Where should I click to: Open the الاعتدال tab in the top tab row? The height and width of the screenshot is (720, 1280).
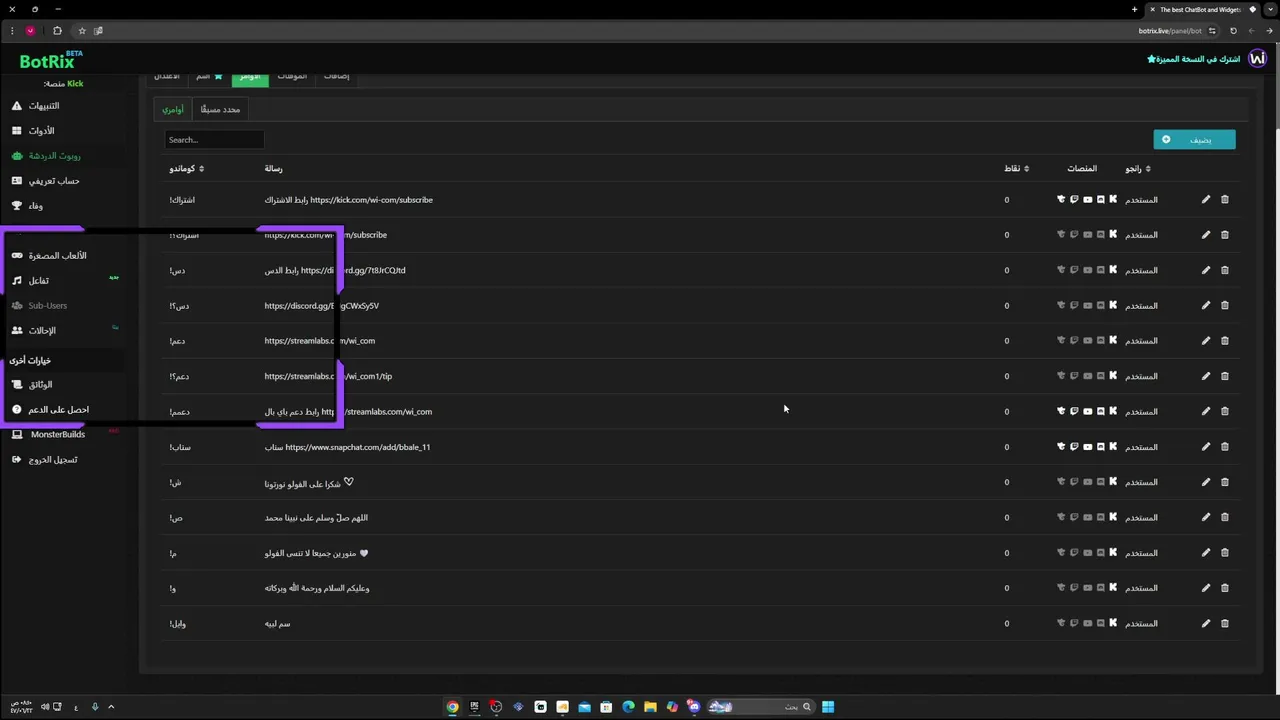tap(167, 77)
